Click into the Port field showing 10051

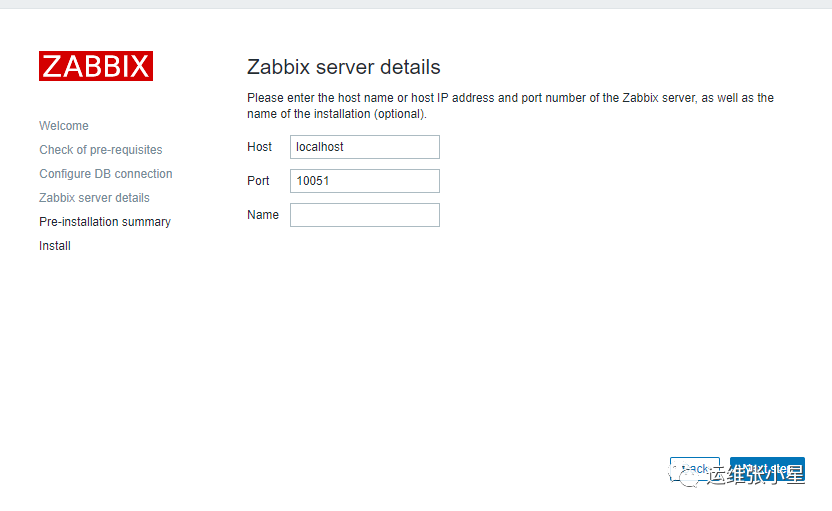[x=365, y=181]
